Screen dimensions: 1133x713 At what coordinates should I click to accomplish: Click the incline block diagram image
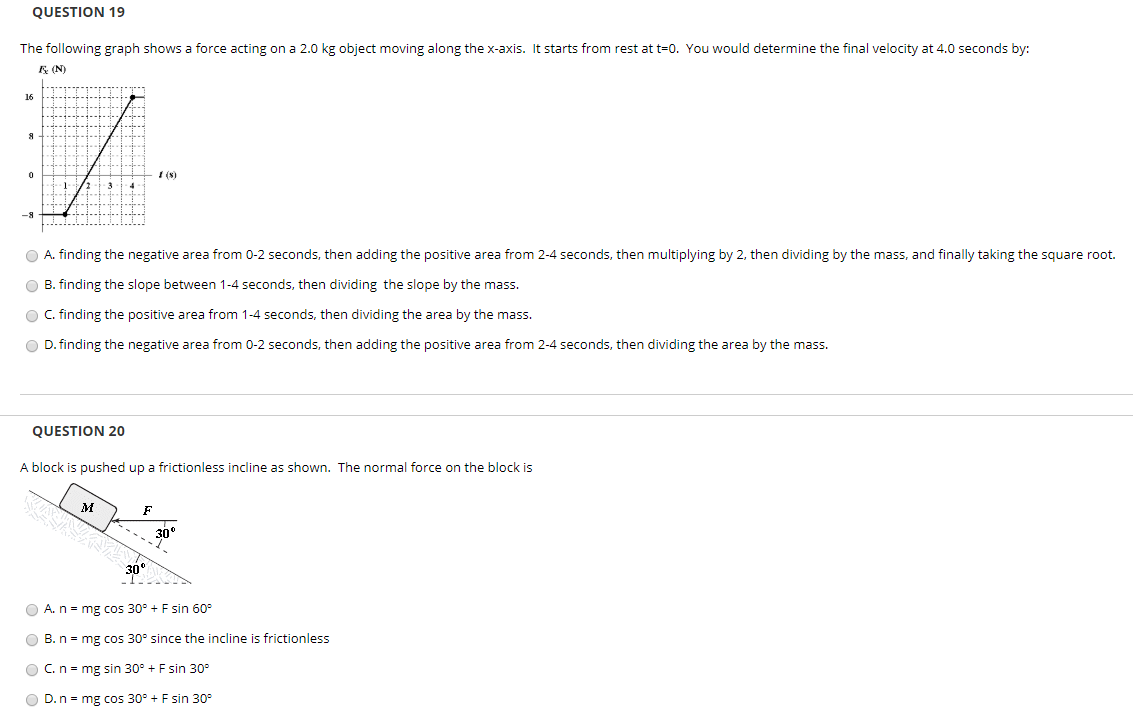pos(108,534)
